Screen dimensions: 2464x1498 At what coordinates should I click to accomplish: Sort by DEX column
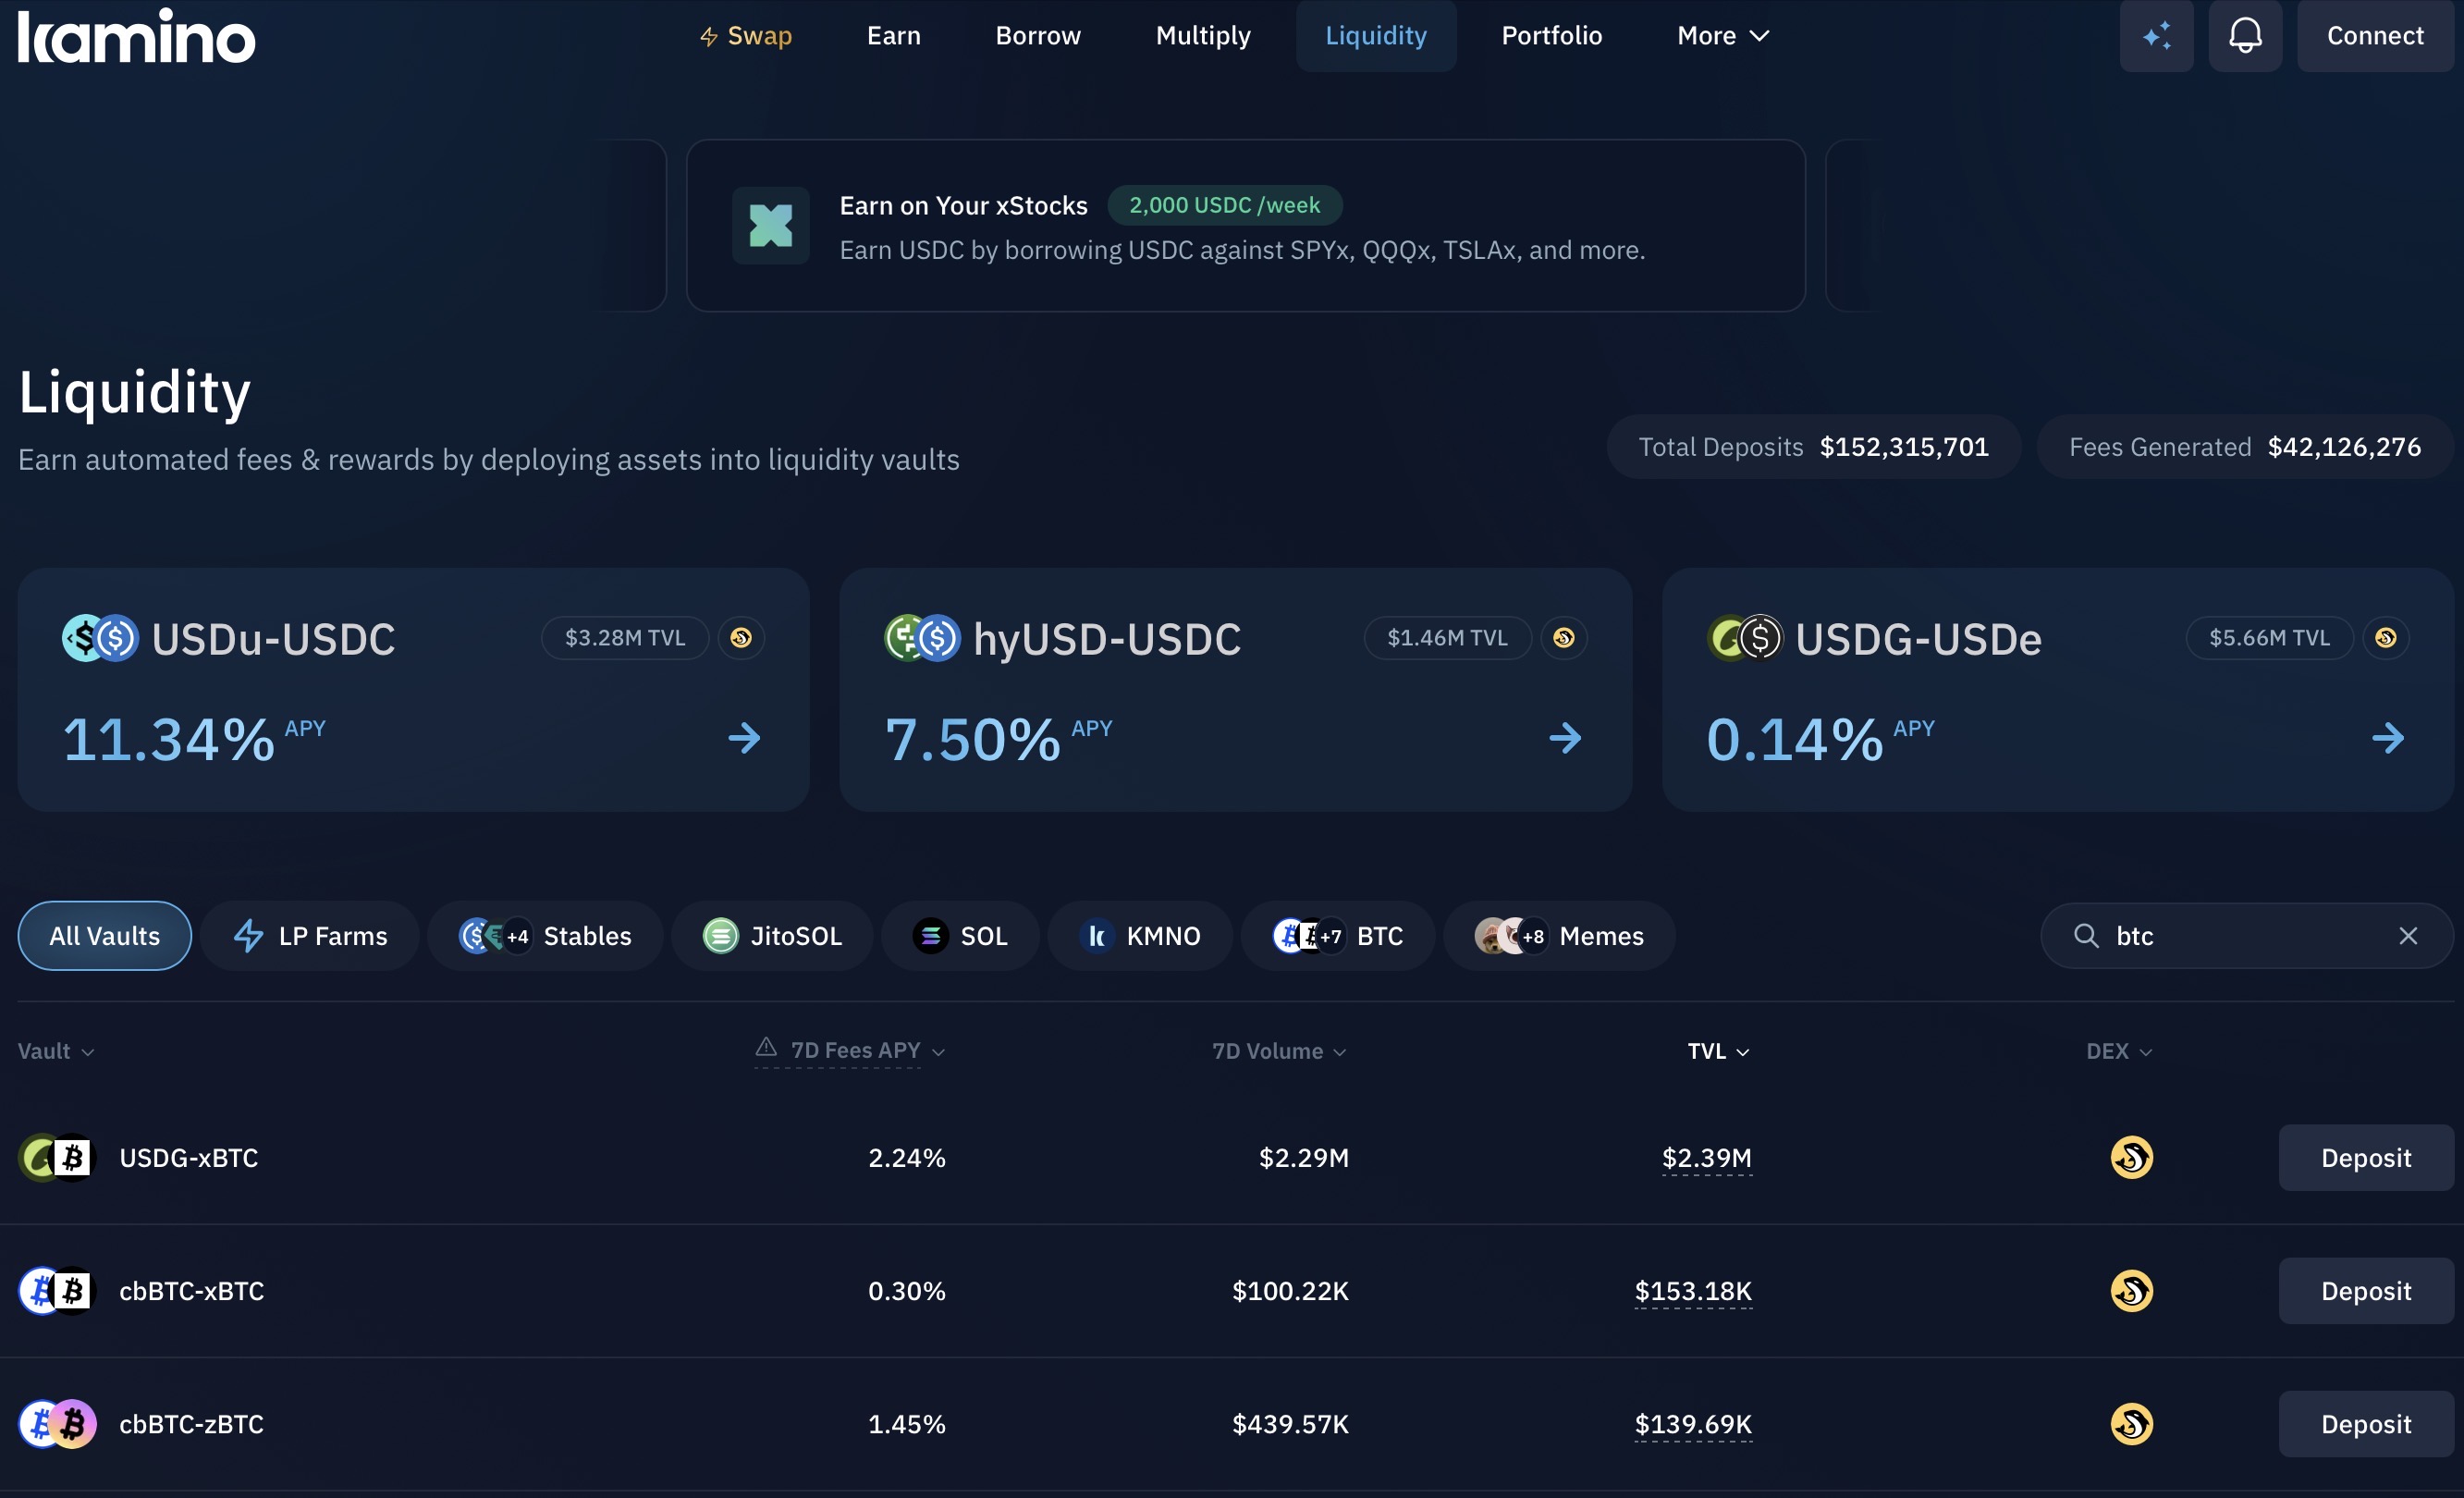point(2119,1051)
